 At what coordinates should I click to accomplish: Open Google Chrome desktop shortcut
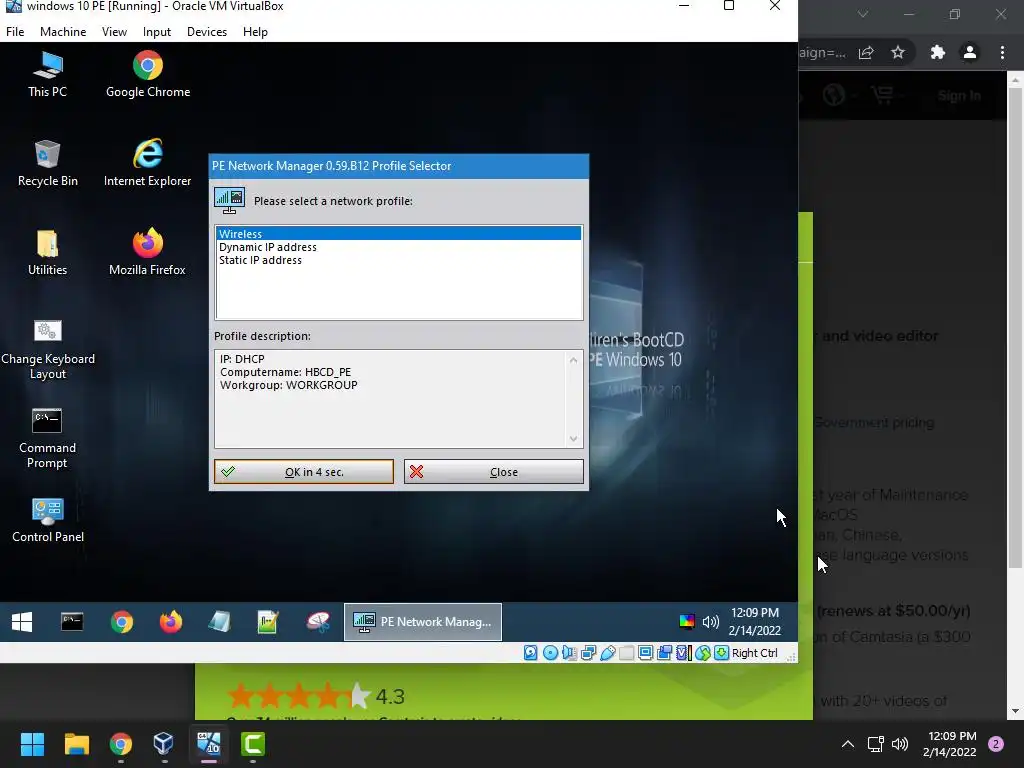[x=148, y=74]
